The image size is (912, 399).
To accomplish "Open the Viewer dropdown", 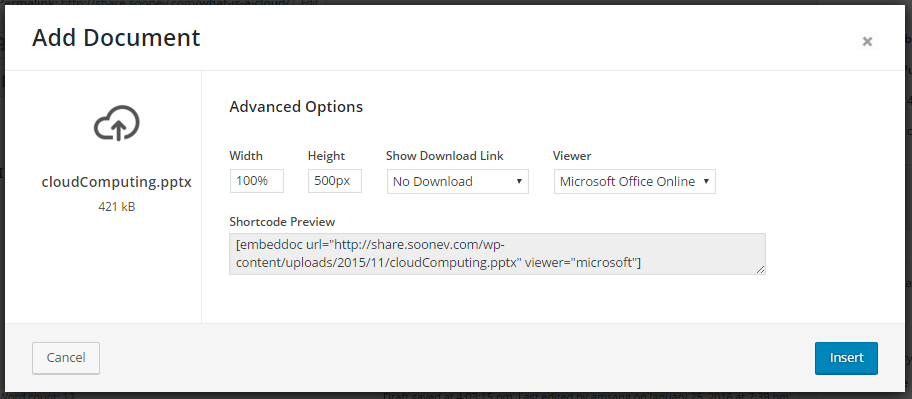I will click(635, 181).
